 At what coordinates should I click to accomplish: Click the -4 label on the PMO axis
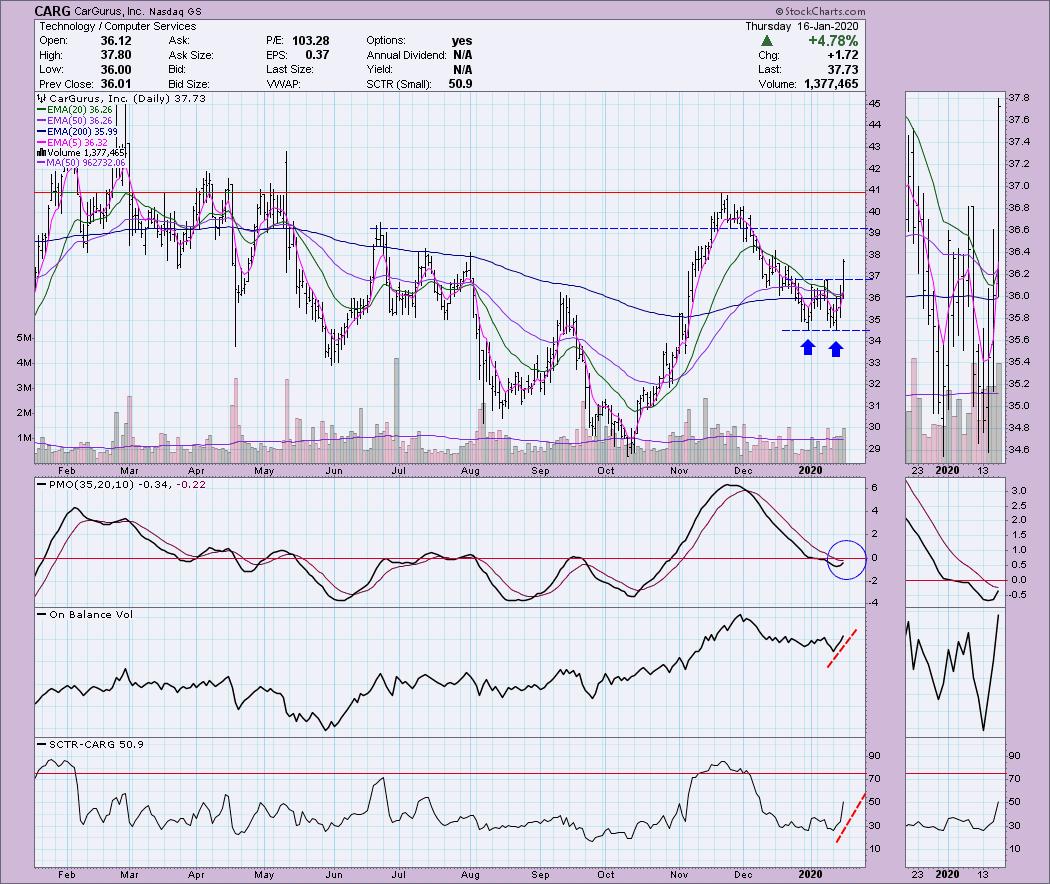pyautogui.click(x=873, y=603)
